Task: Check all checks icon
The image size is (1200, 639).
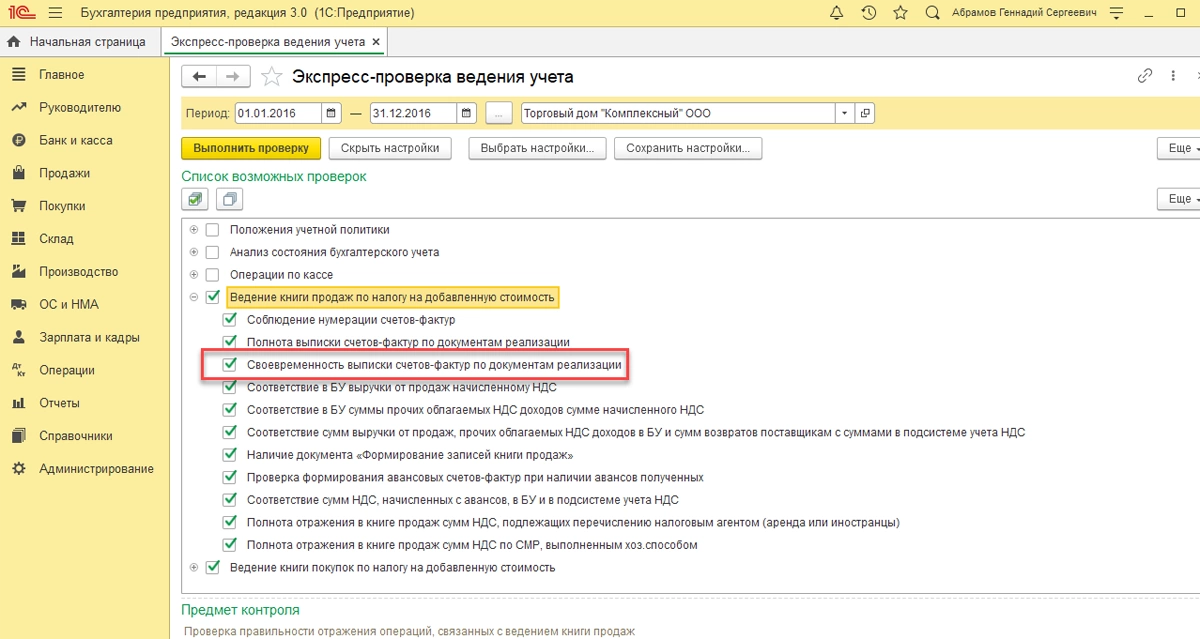Action: [x=196, y=200]
